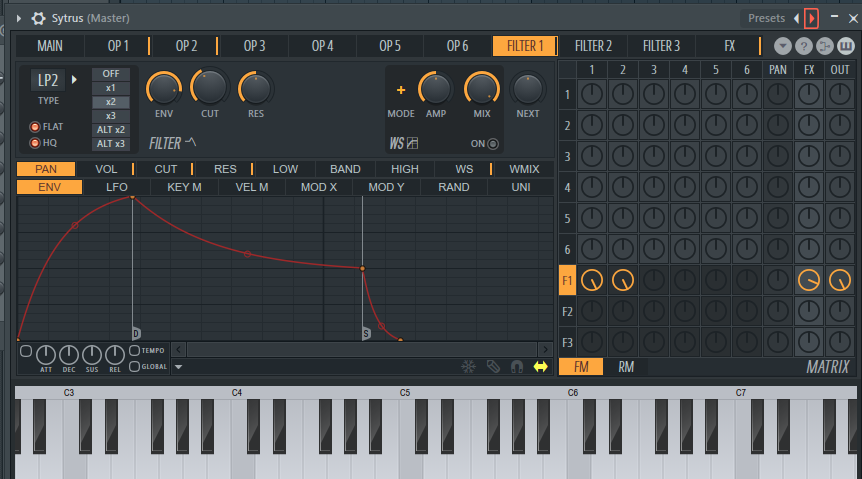Select the UNI articulation tab
This screenshot has width=862, height=479.
point(521,187)
